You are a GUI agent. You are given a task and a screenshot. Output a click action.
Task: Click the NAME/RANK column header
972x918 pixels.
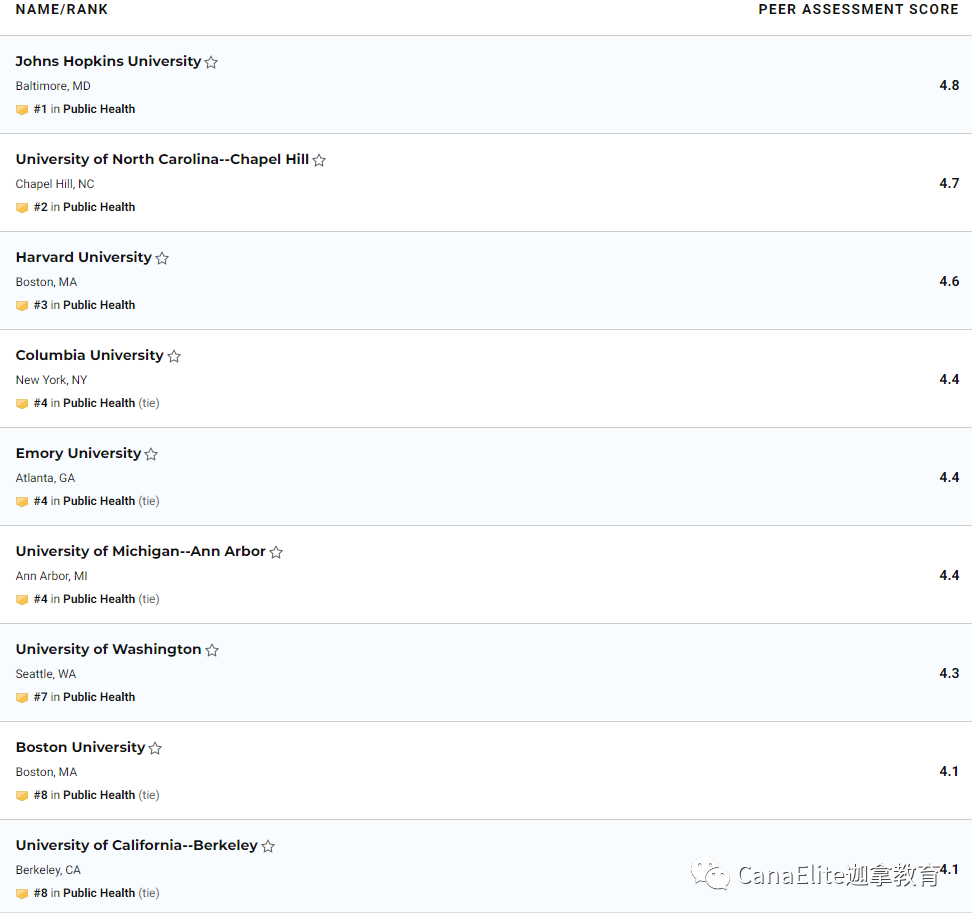[x=61, y=9]
